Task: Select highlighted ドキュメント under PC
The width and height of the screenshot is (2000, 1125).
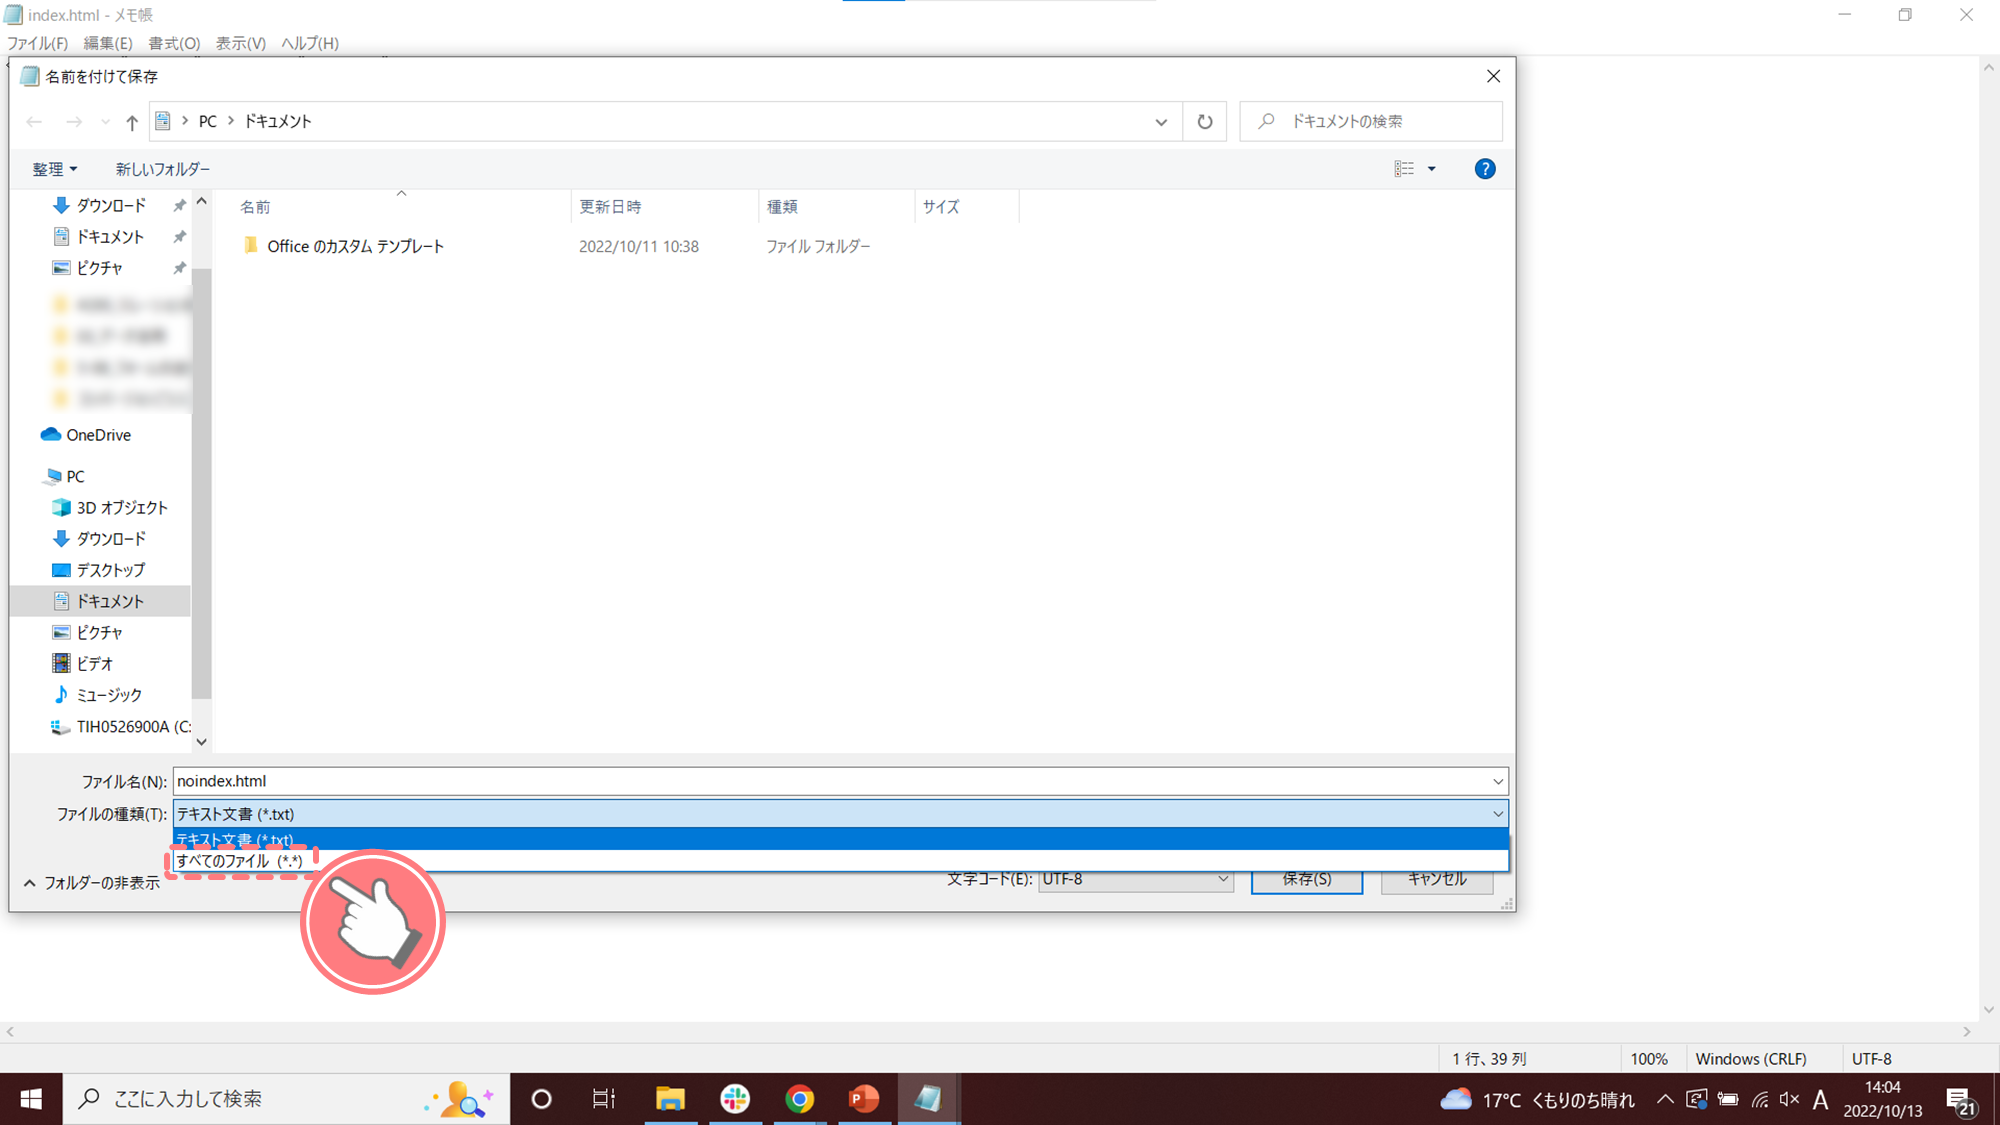Action: pyautogui.click(x=110, y=601)
